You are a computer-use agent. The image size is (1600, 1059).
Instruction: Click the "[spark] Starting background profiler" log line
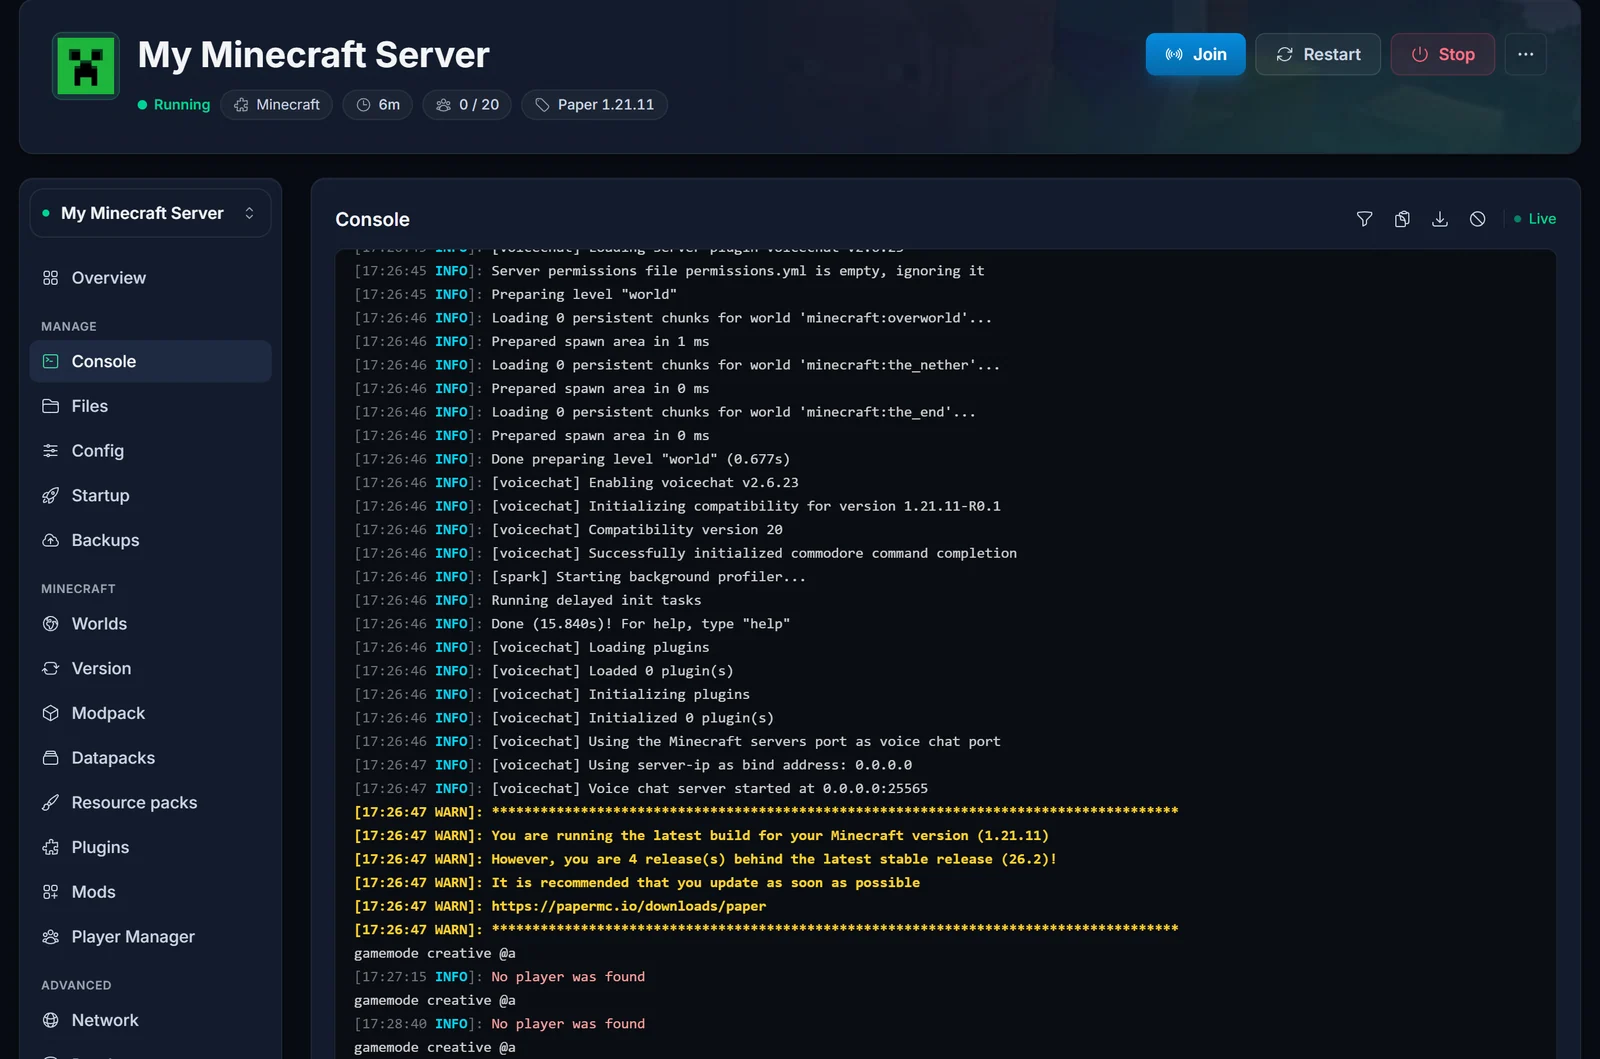pyautogui.click(x=580, y=577)
